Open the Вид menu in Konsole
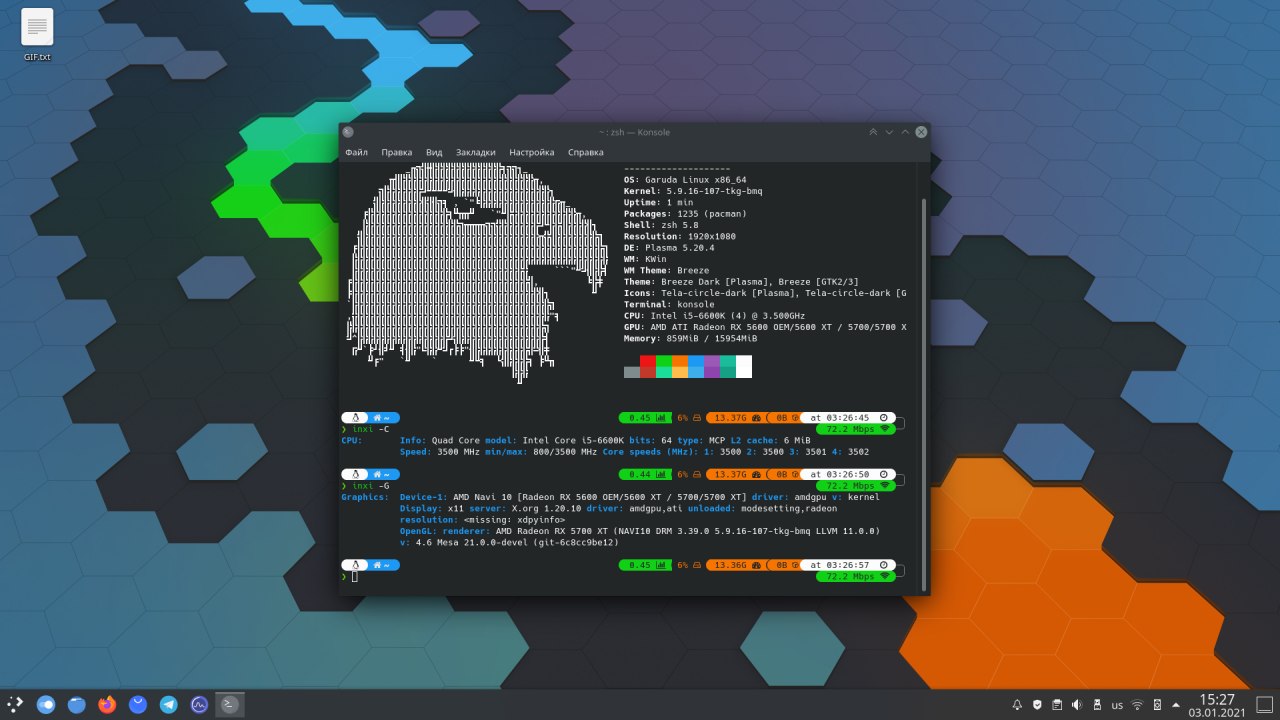The height and width of the screenshot is (720, 1280). [x=434, y=152]
